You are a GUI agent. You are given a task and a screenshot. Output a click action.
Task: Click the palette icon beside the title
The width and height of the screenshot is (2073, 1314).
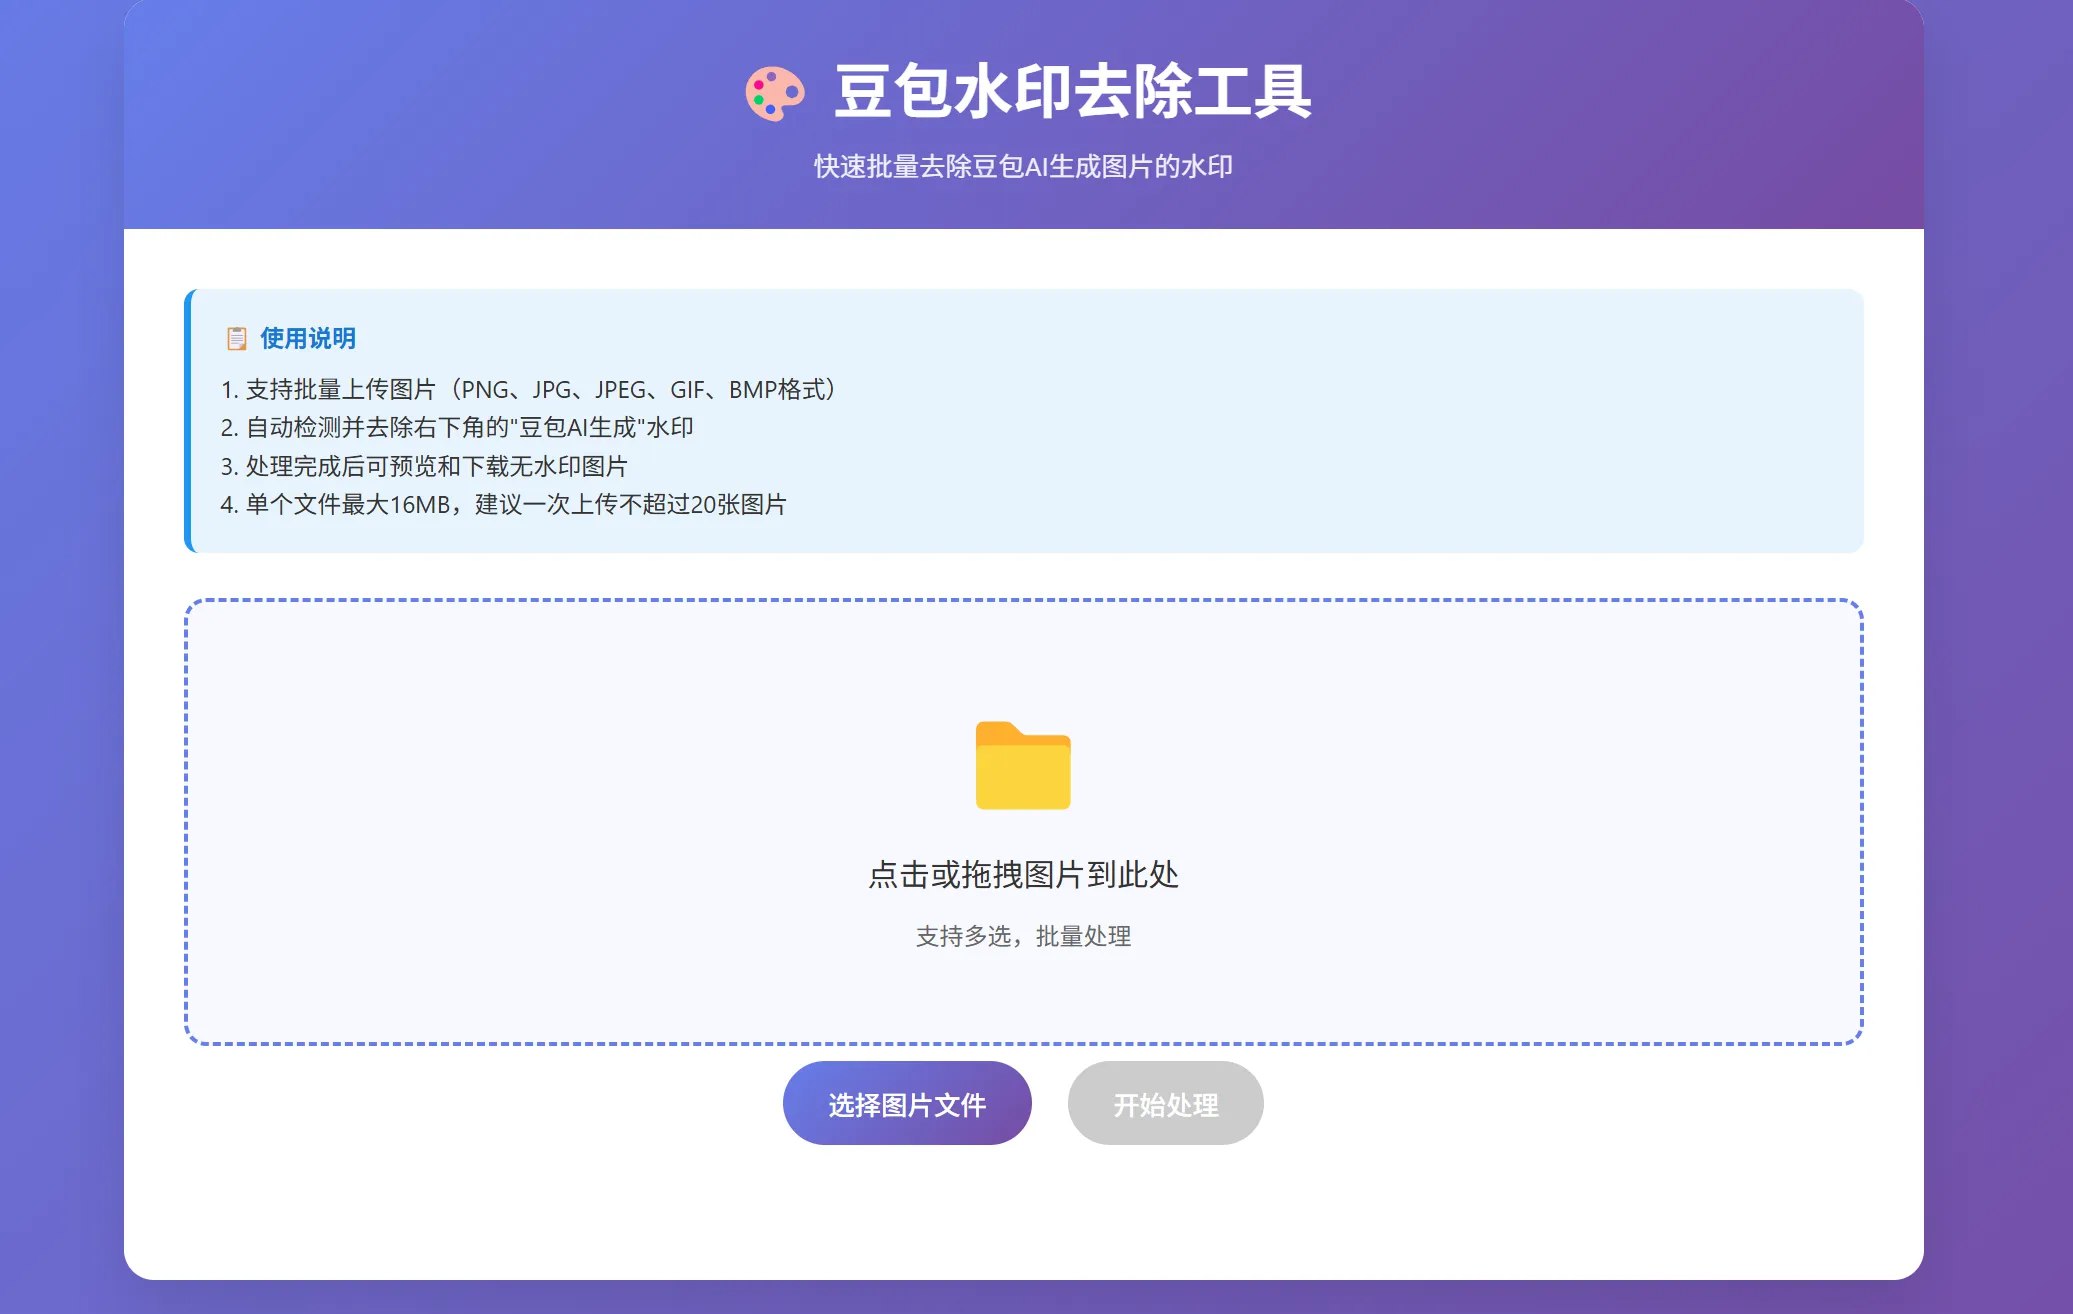774,94
